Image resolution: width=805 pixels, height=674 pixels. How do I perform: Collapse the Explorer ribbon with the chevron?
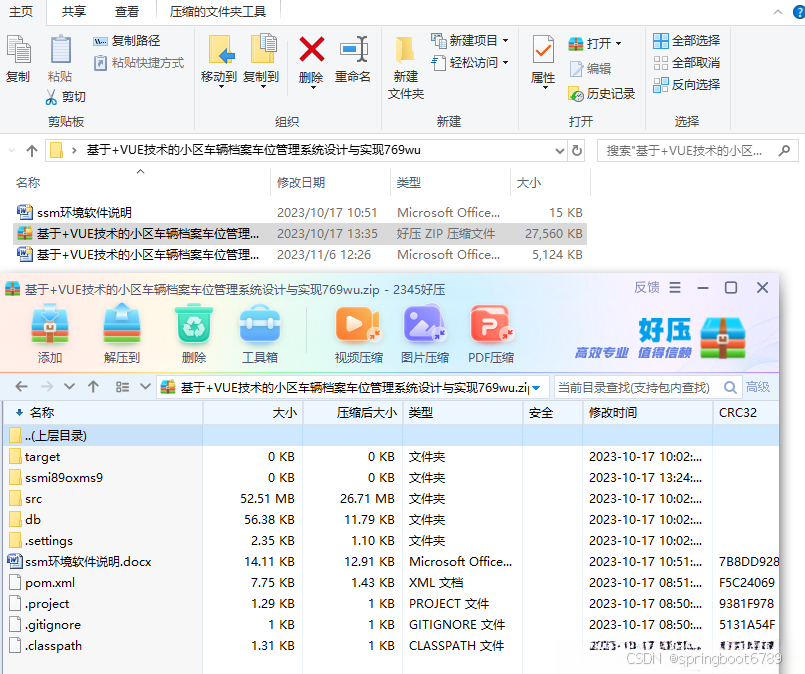coord(778,12)
